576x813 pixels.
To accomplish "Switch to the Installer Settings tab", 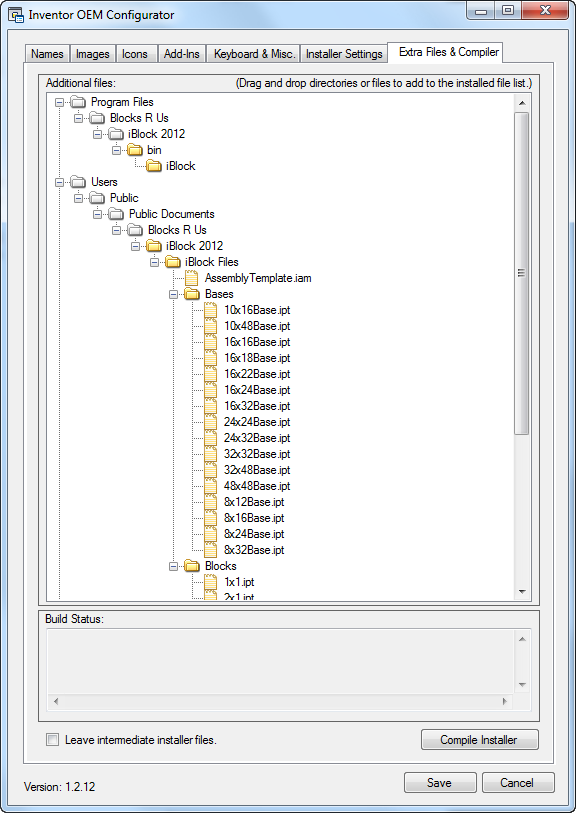I will tap(344, 54).
